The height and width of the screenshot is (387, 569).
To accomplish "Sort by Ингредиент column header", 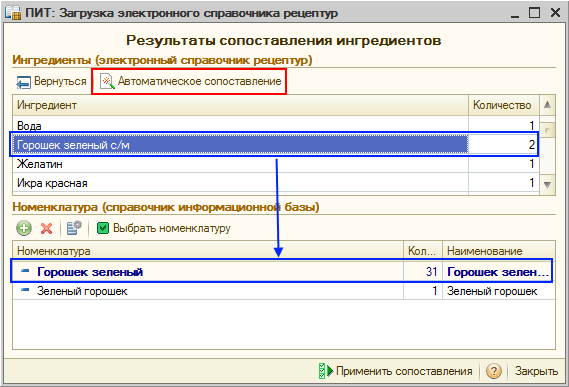I will (241, 105).
